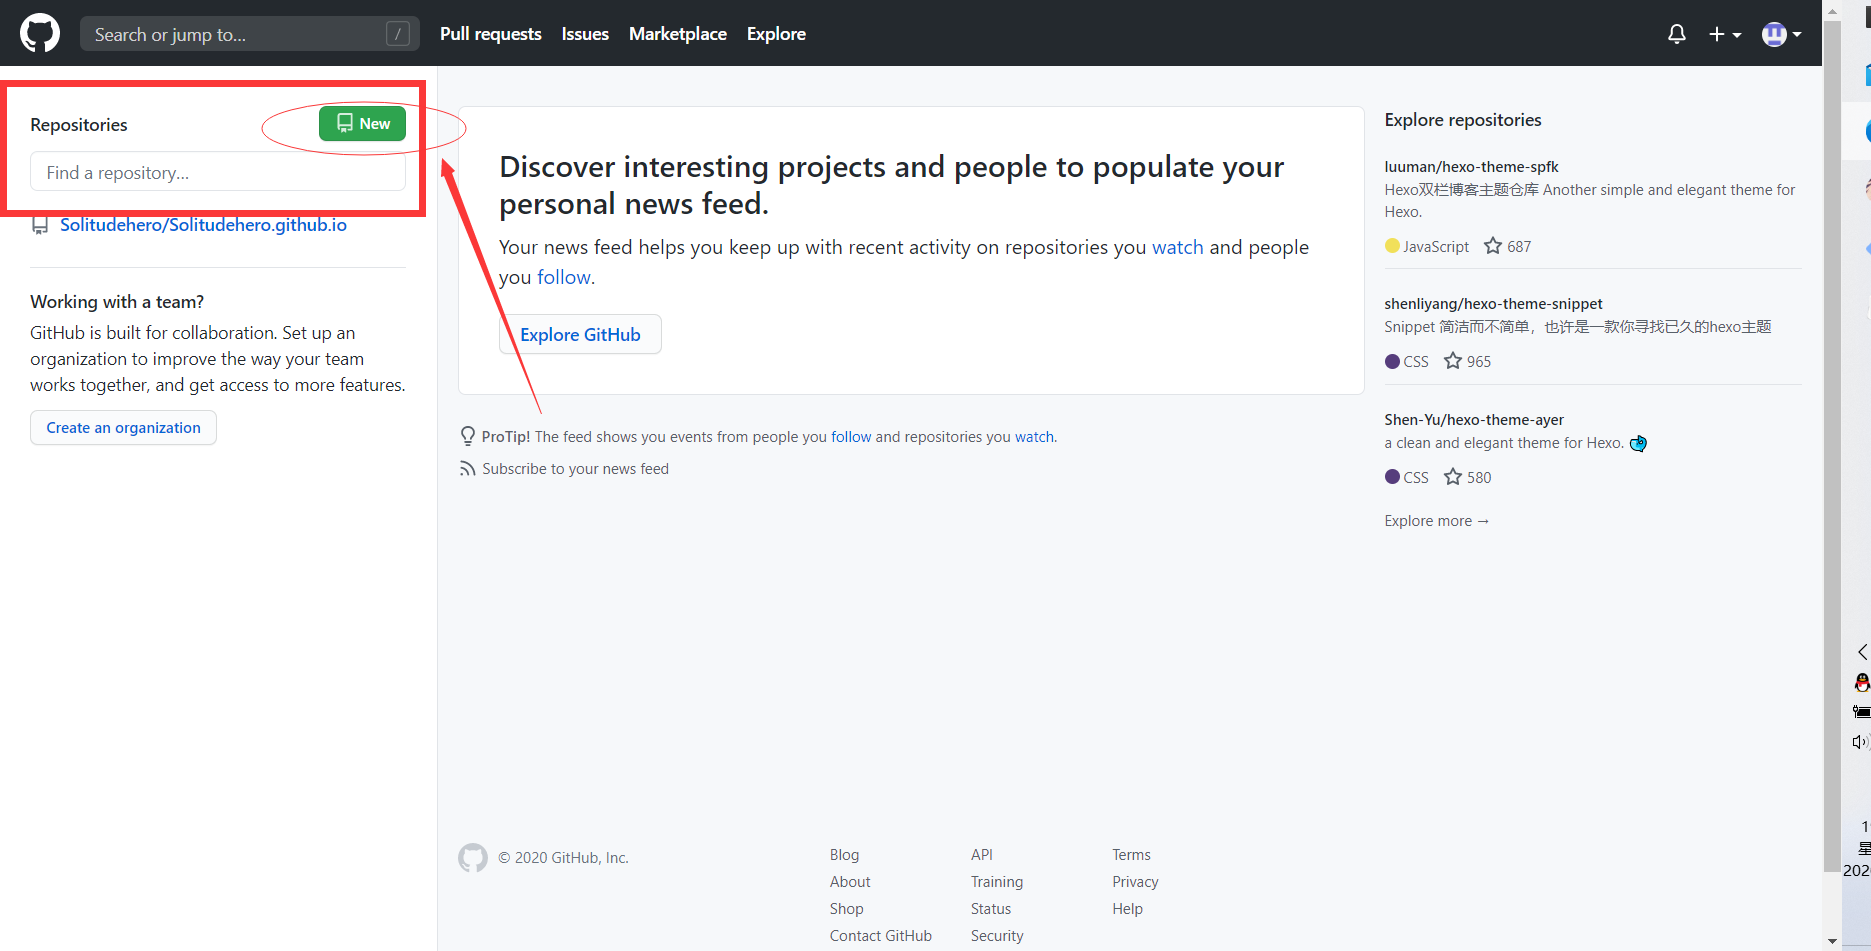Click the ProTip lightbulb icon
Viewport: 1871px width, 951px height.
467,436
